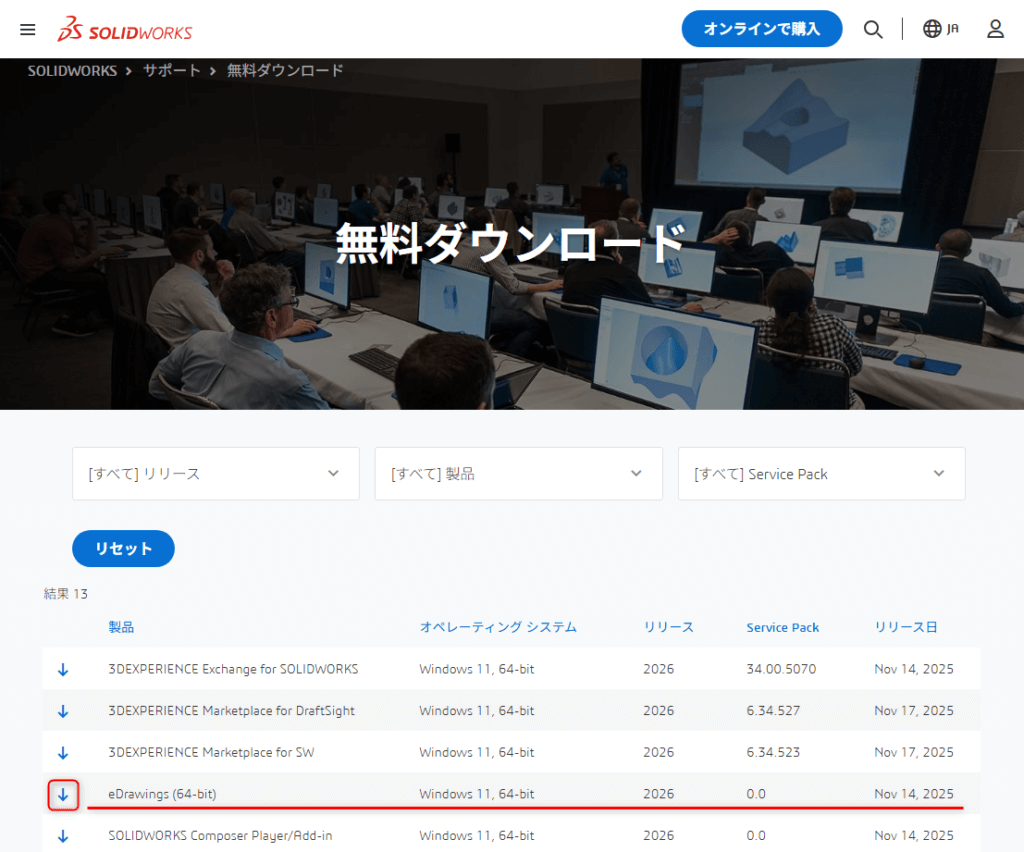Open the user account profile icon
Image resolution: width=1024 pixels, height=852 pixels.
pos(995,29)
